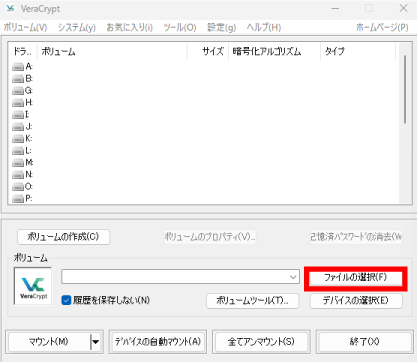
Task: Click the ドライブ column header
Action: [22, 52]
